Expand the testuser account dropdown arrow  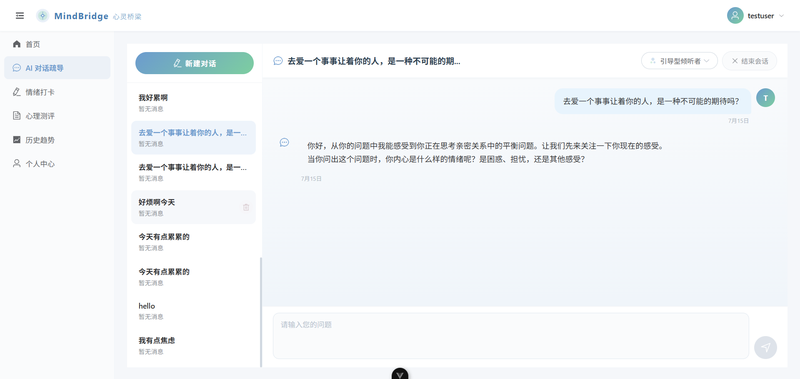pyautogui.click(x=781, y=16)
